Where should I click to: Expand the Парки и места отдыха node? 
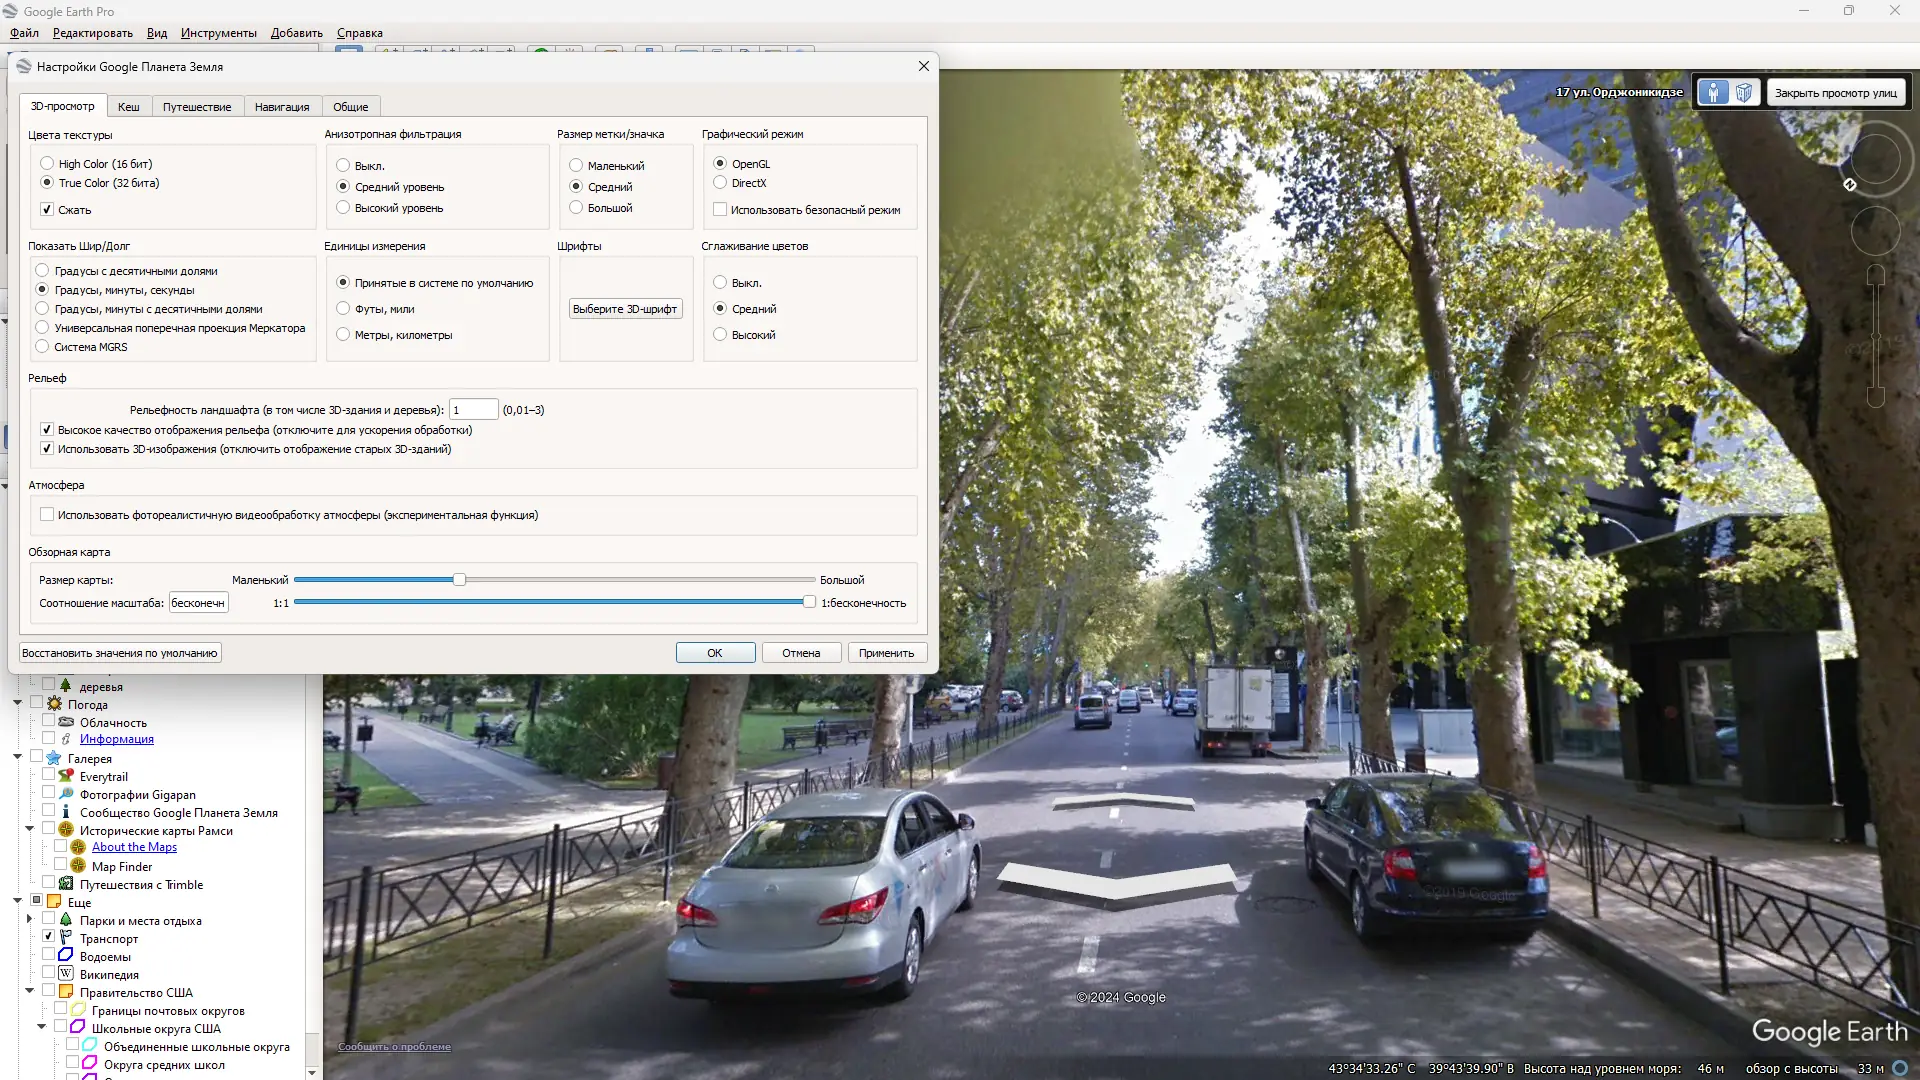[x=30, y=920]
